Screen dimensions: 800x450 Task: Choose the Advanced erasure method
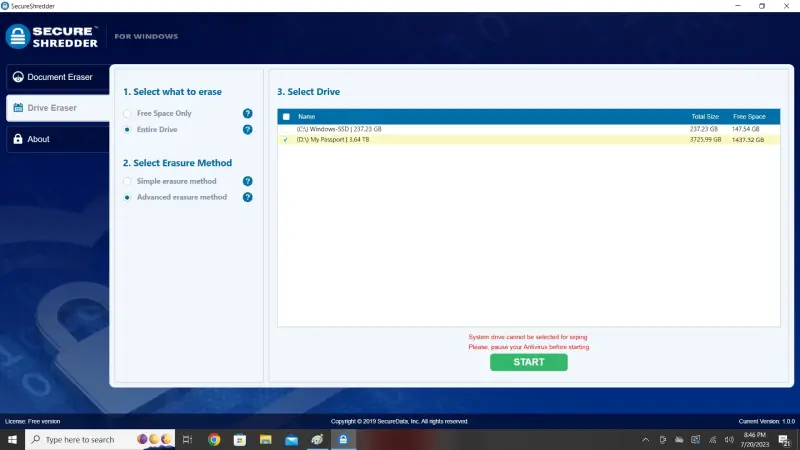127,197
